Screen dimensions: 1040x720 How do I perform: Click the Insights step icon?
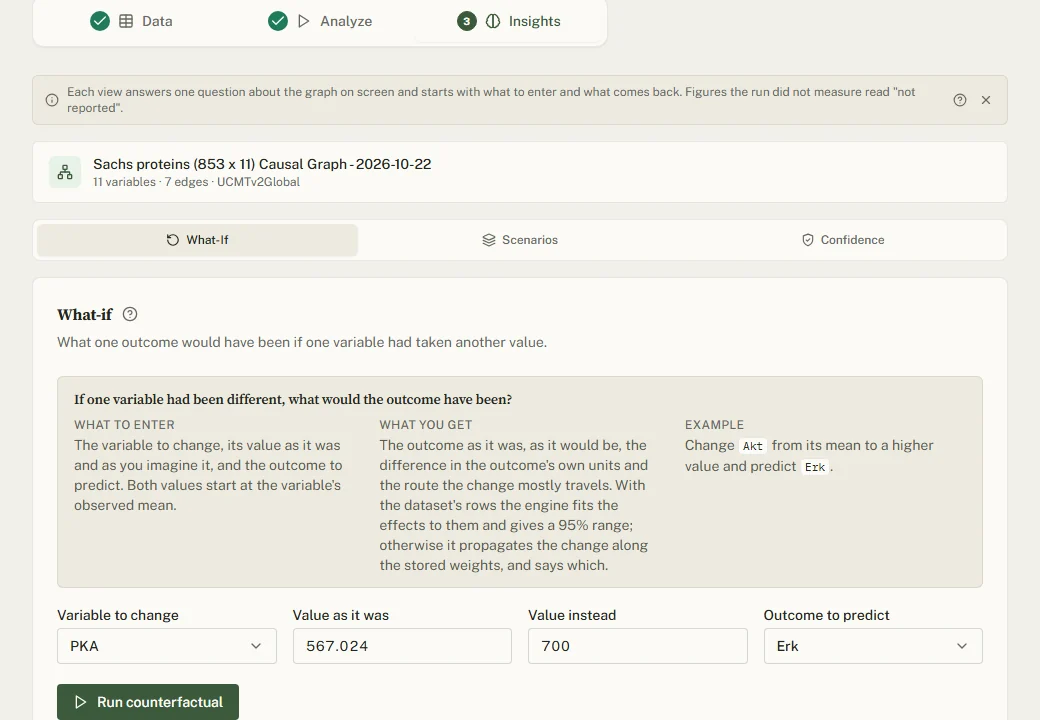pyautogui.click(x=493, y=21)
